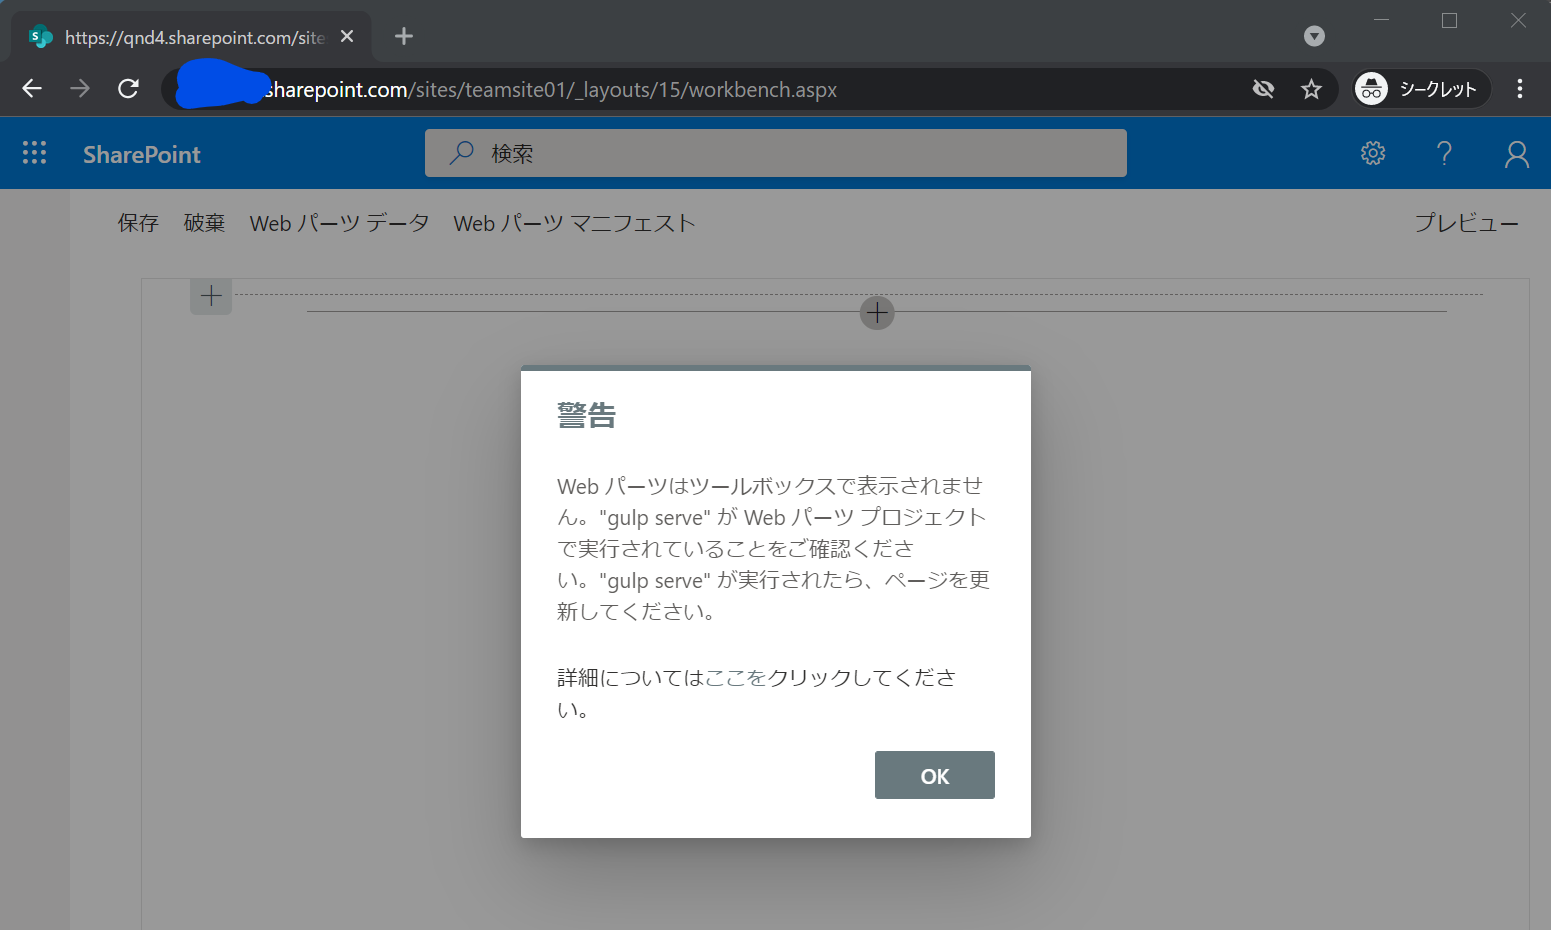Open Web パーツ マニフェスト
This screenshot has width=1551, height=930.
(x=574, y=222)
